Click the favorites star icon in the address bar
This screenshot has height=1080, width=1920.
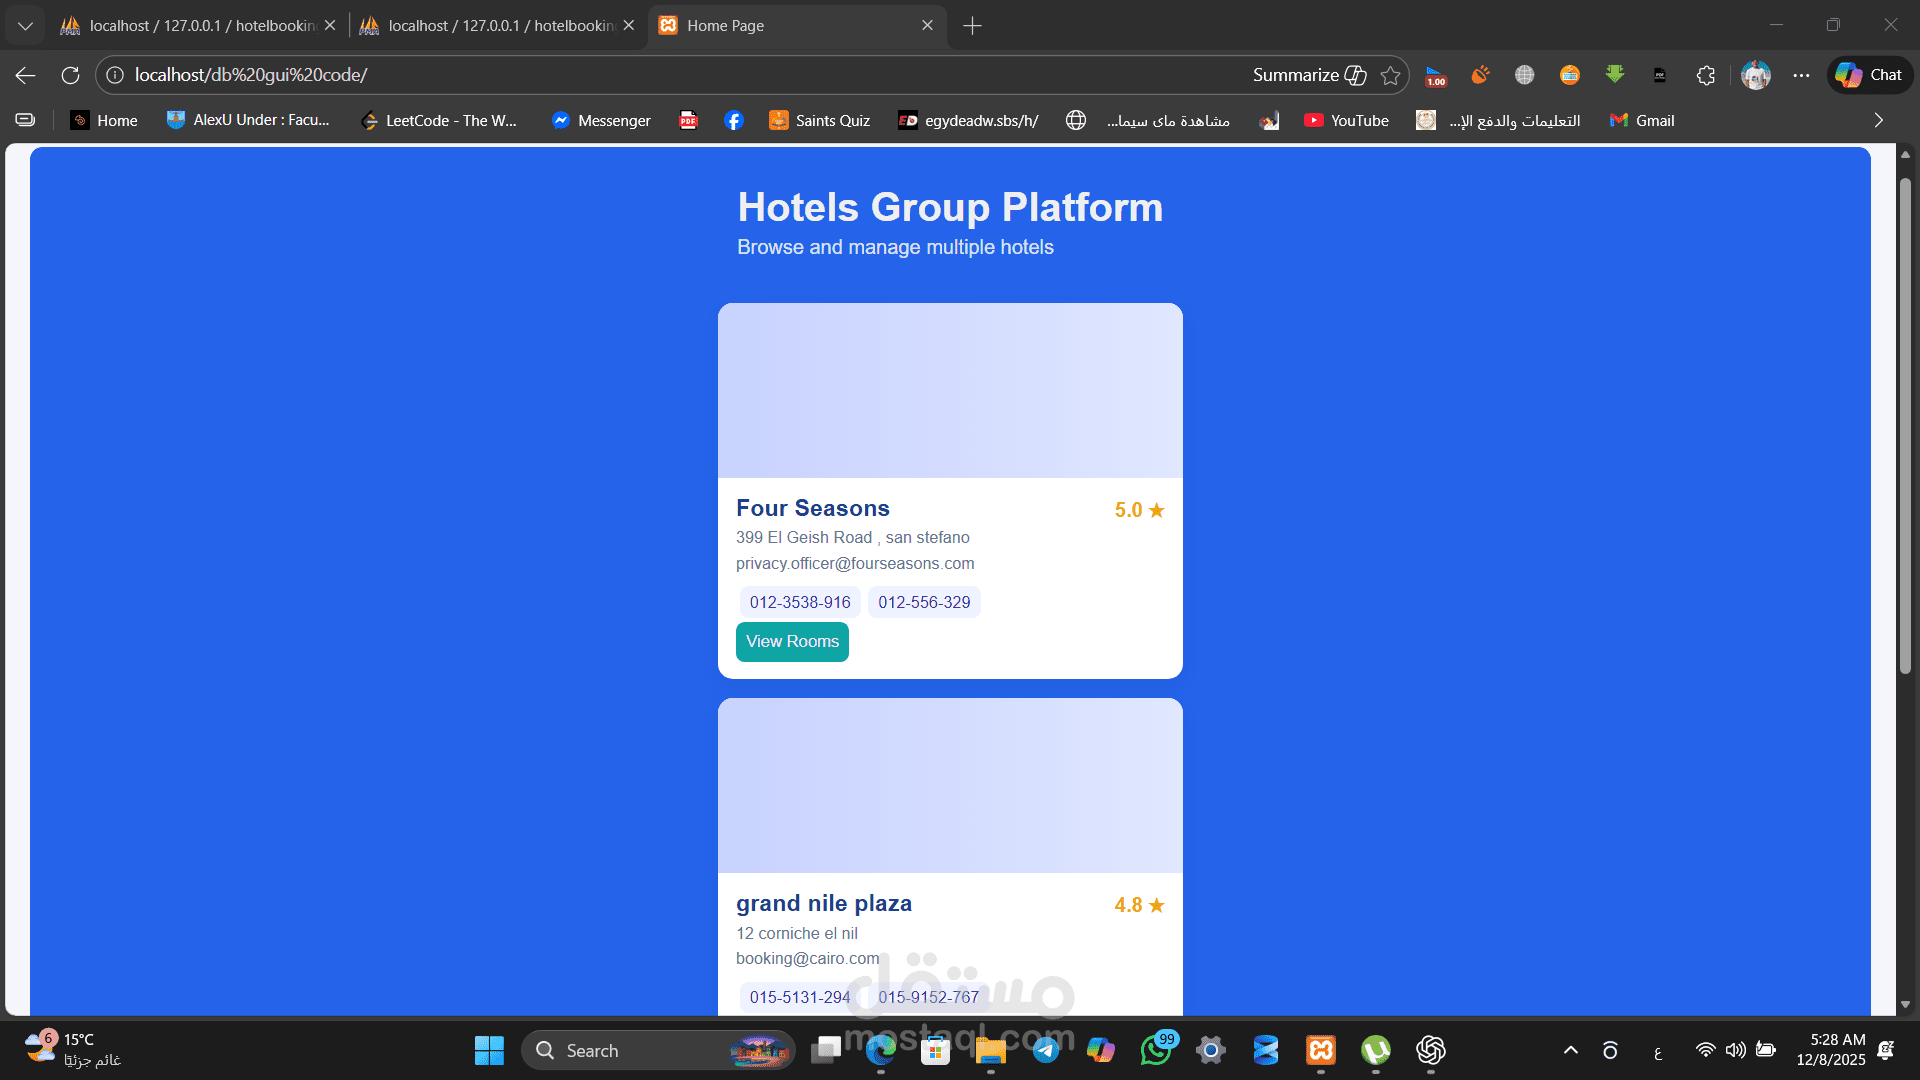click(x=1390, y=75)
